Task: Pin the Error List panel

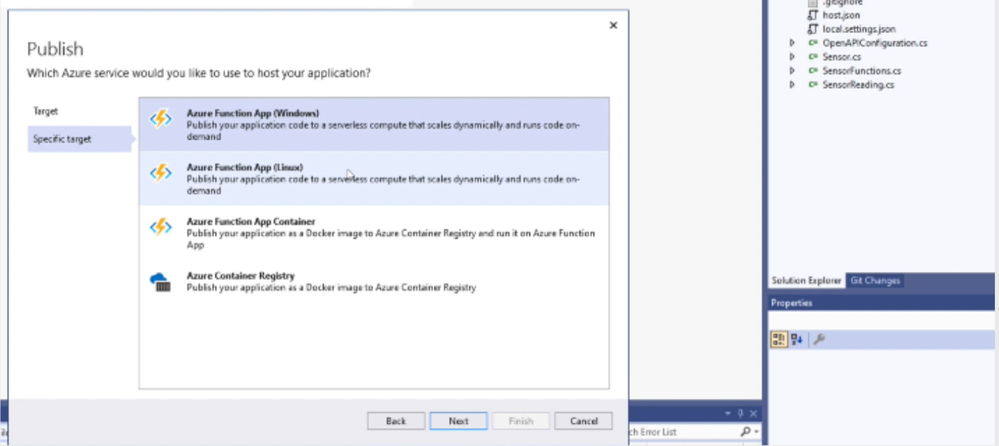Action: click(x=741, y=414)
